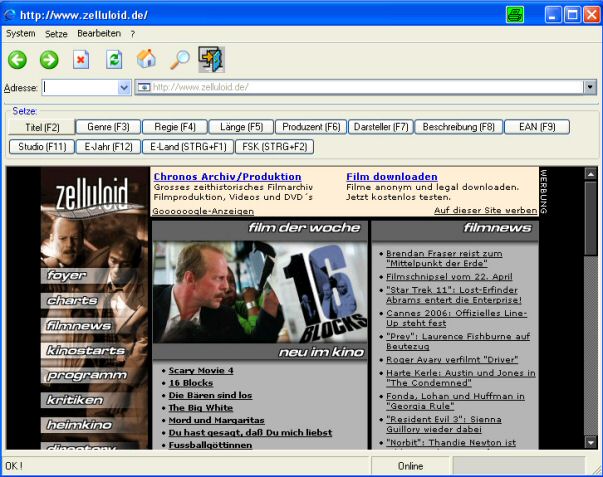Image resolution: width=603 pixels, height=477 pixels.
Task: Open the Setze menu
Action: (x=56, y=33)
